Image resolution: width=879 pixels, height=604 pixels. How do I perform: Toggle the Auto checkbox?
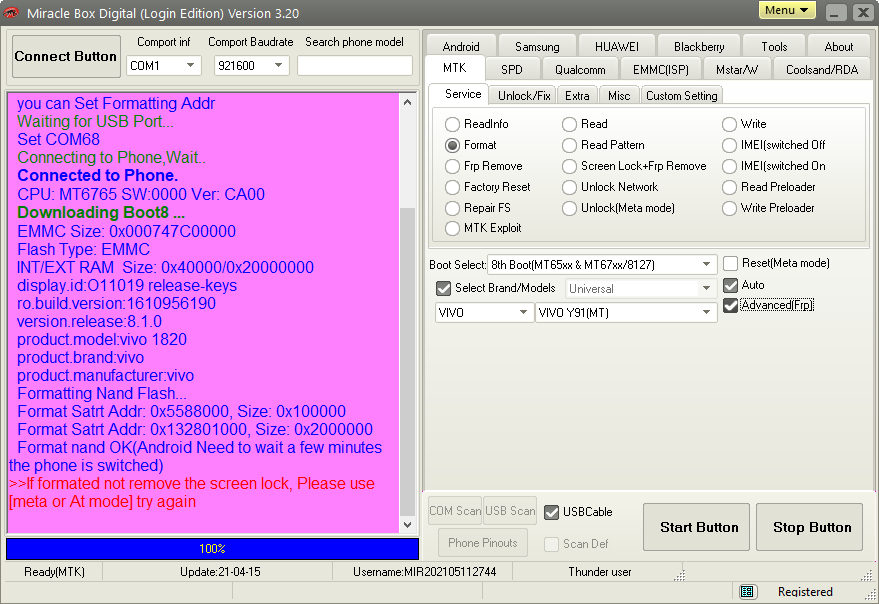pos(730,285)
